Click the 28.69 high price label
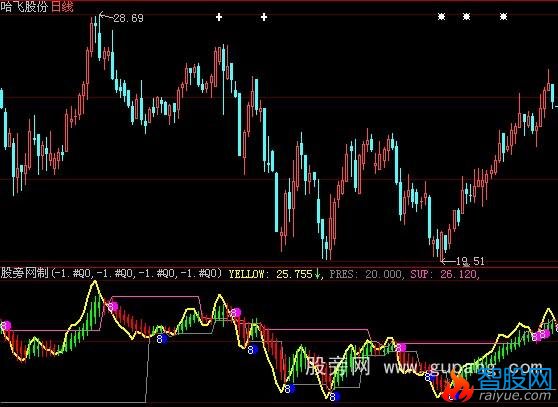558x407 pixels. pos(128,18)
